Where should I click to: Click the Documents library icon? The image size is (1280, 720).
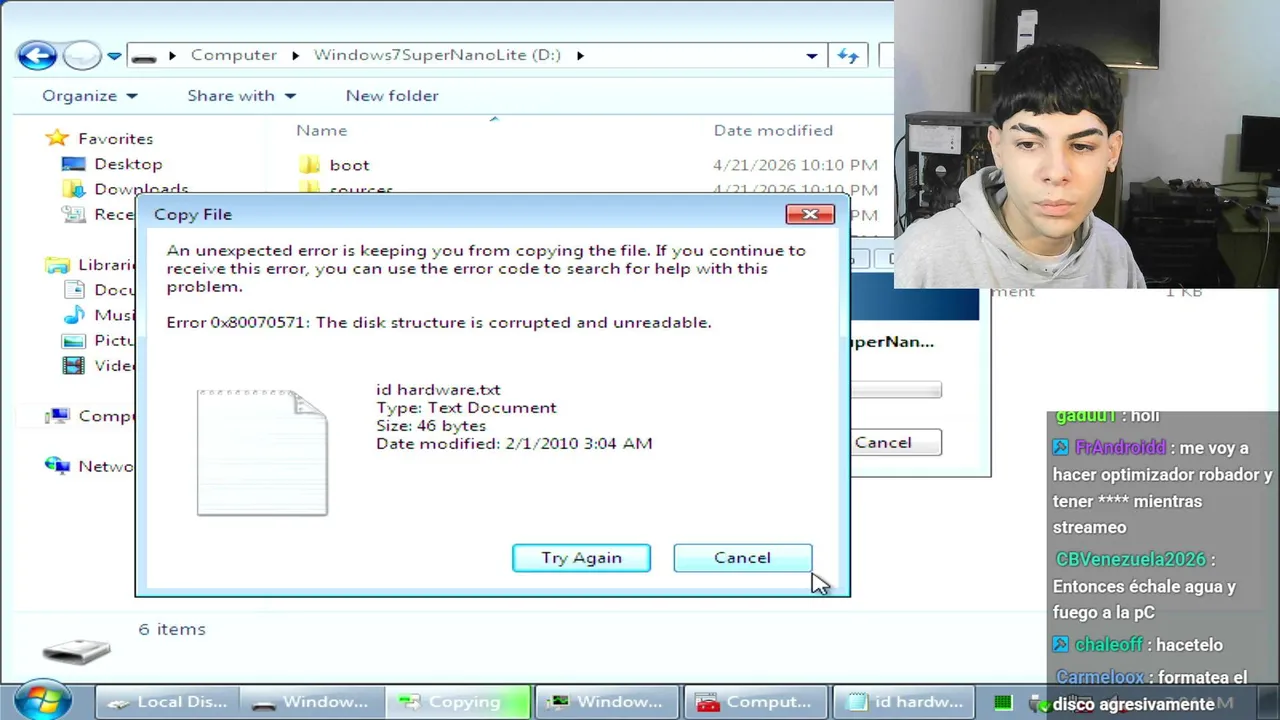point(74,290)
